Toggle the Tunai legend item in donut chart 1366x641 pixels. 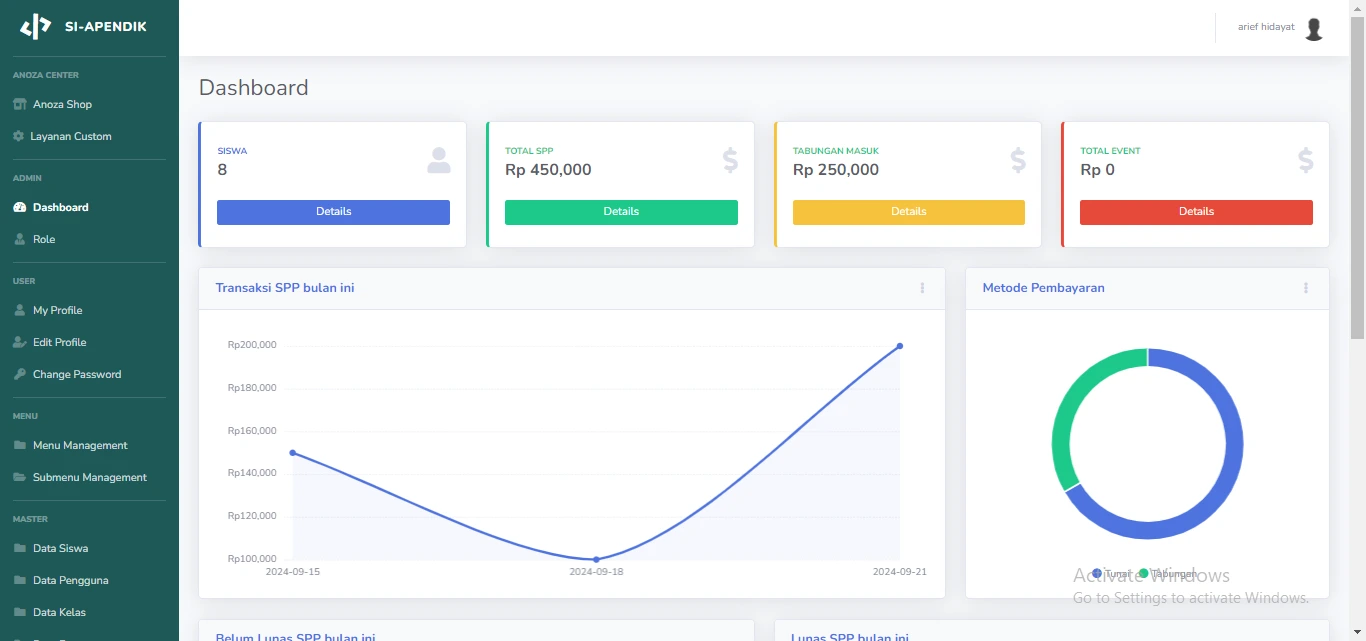click(x=1112, y=573)
